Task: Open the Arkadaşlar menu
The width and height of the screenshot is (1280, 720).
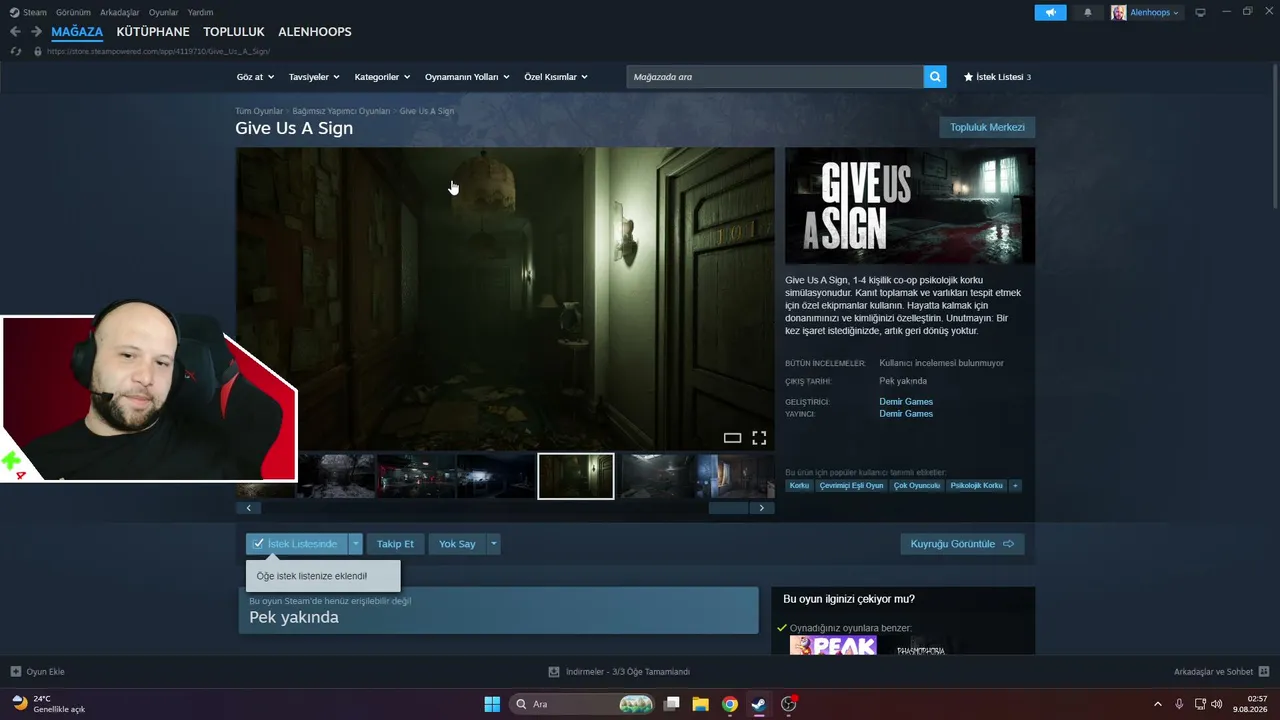Action: [x=120, y=13]
